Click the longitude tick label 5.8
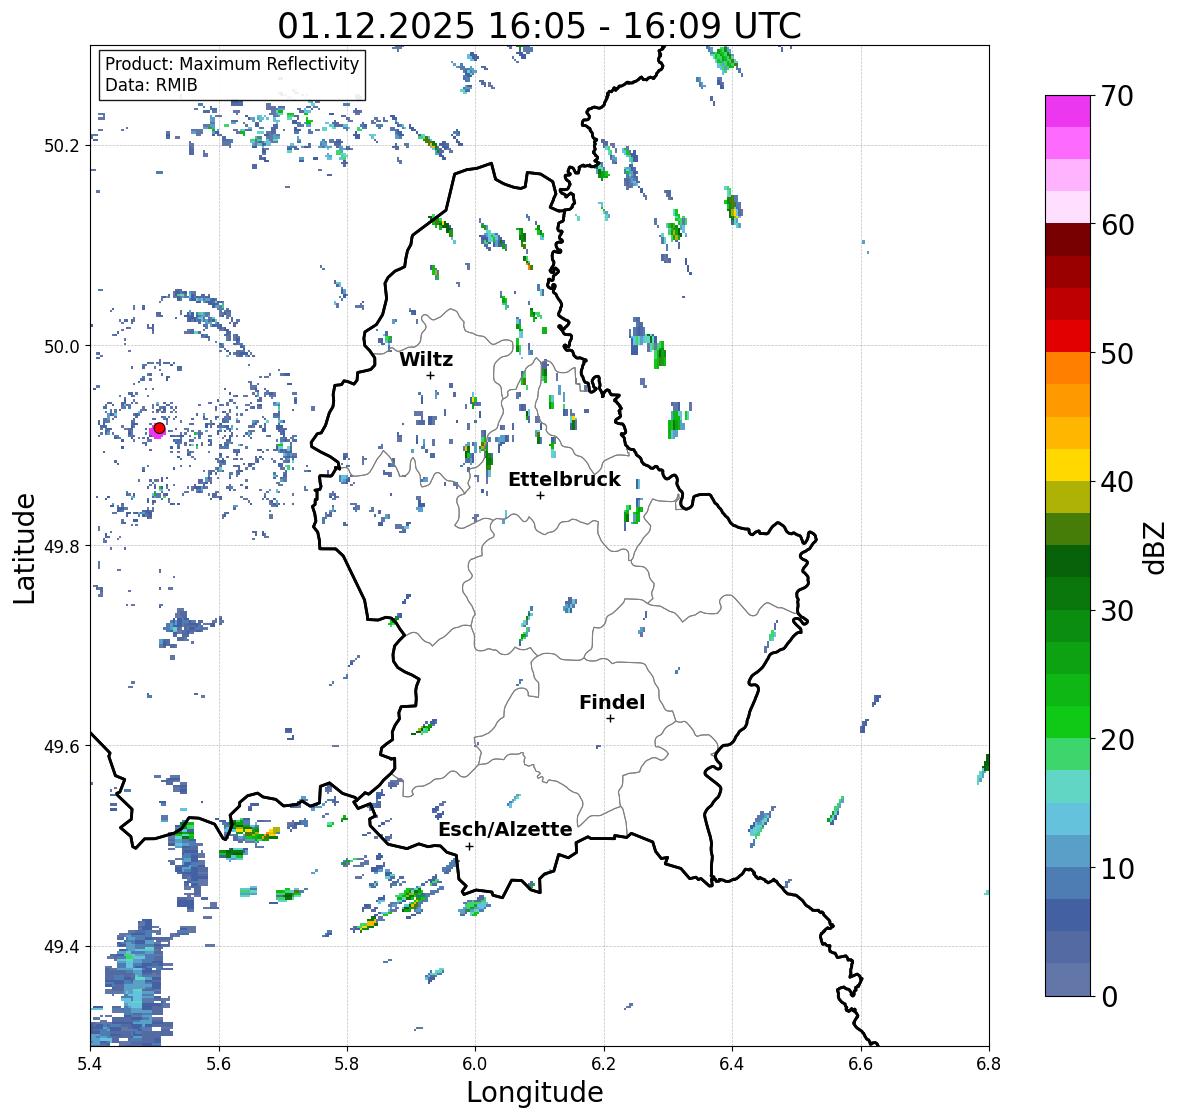Screen dimensions: 1179x1117 (x=347, y=1064)
